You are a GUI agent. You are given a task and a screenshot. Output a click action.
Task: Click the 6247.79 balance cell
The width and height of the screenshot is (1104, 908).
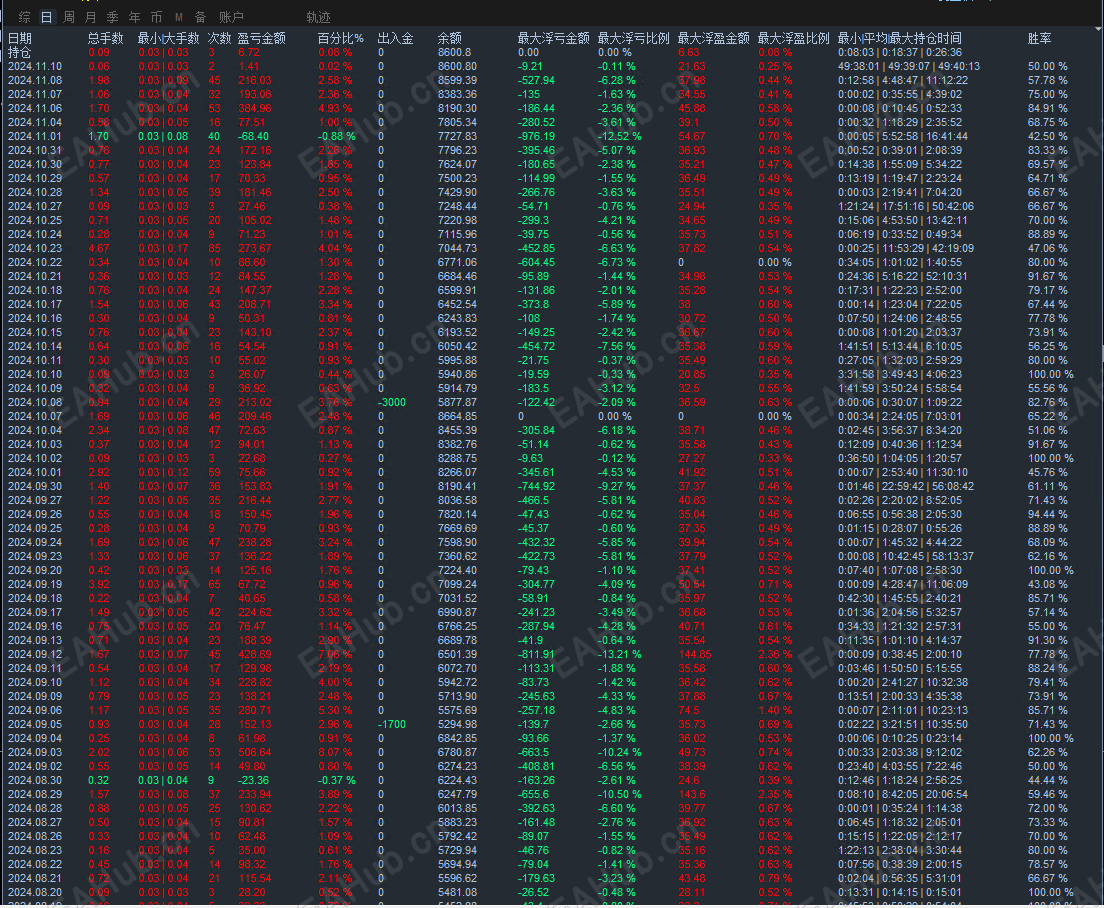click(457, 795)
